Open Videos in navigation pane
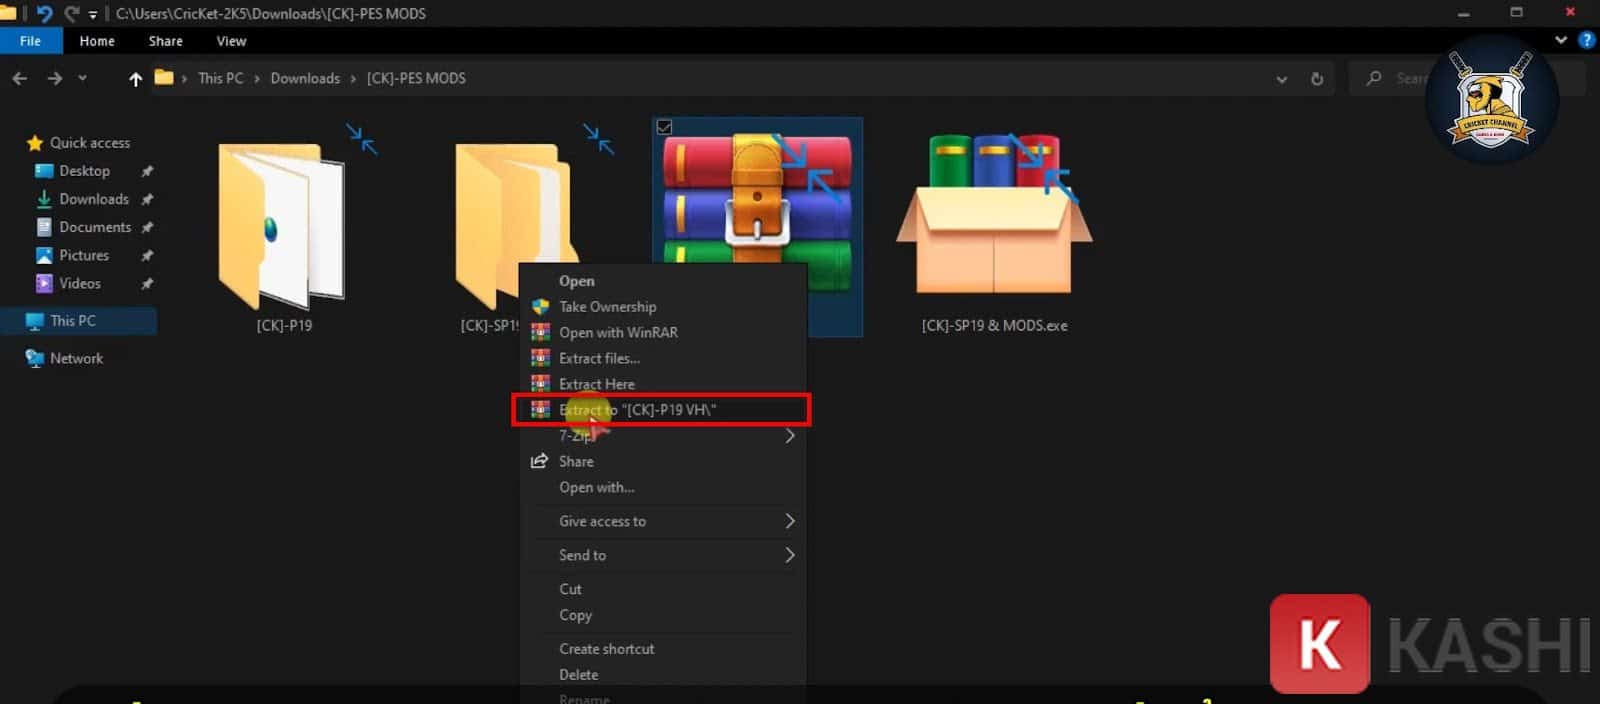This screenshot has height=704, width=1600. point(80,283)
